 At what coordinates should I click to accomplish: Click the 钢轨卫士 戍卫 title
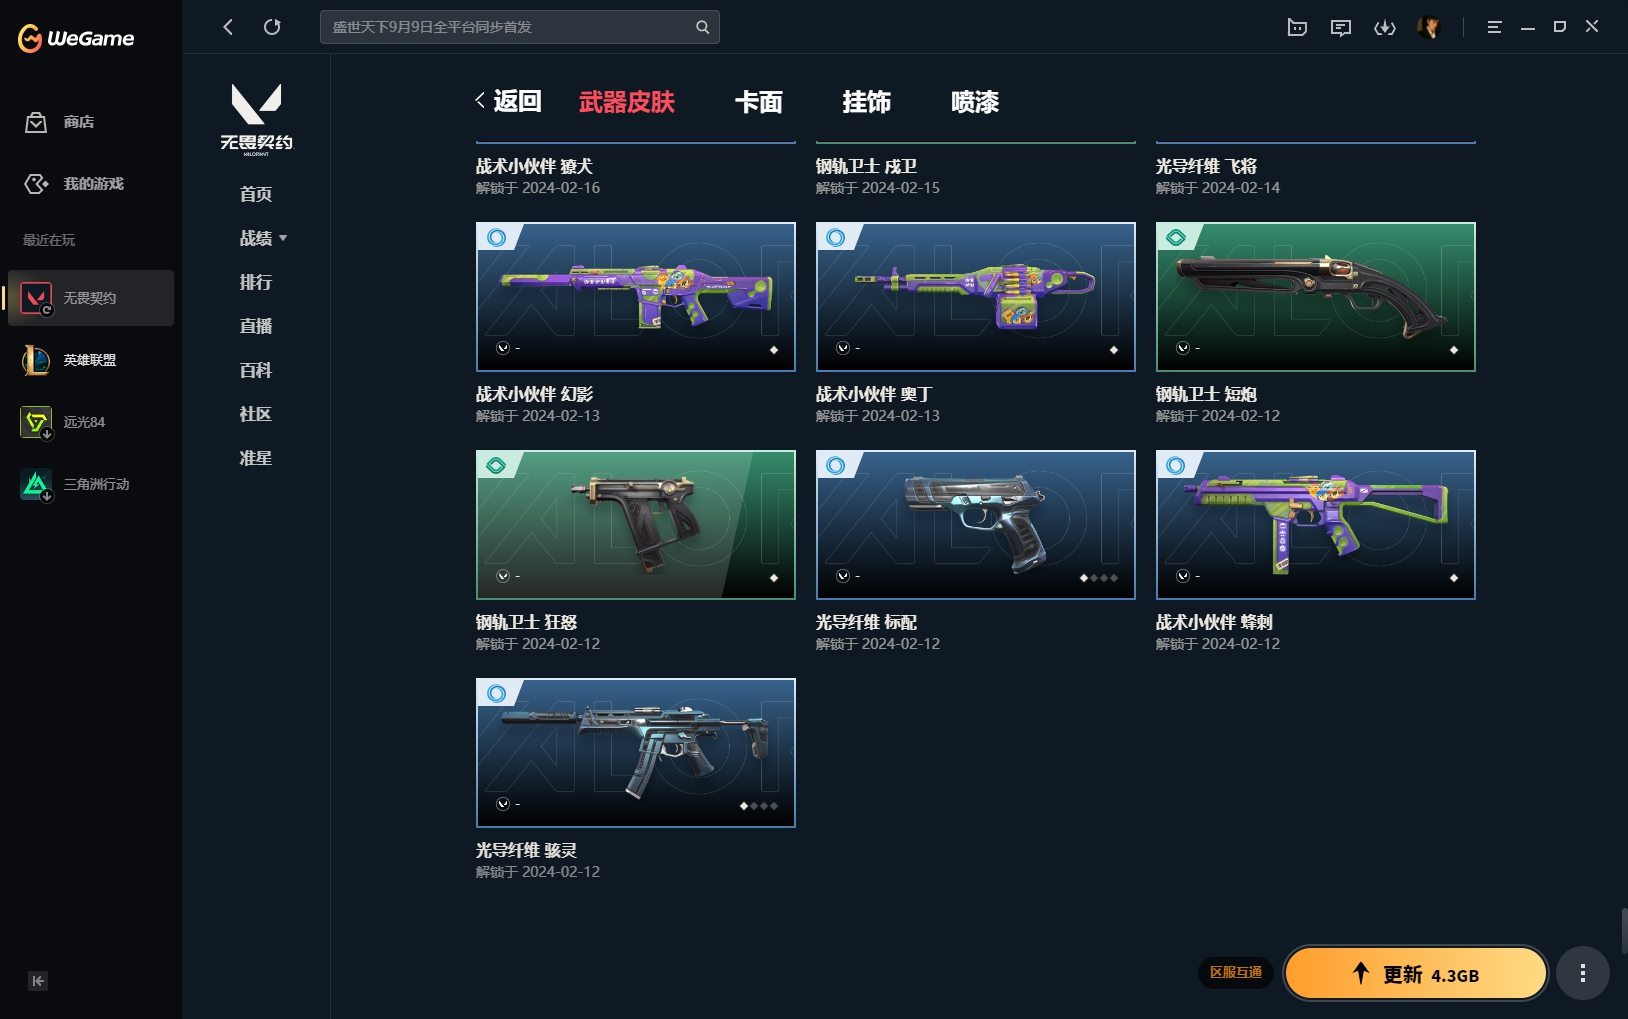866,166
